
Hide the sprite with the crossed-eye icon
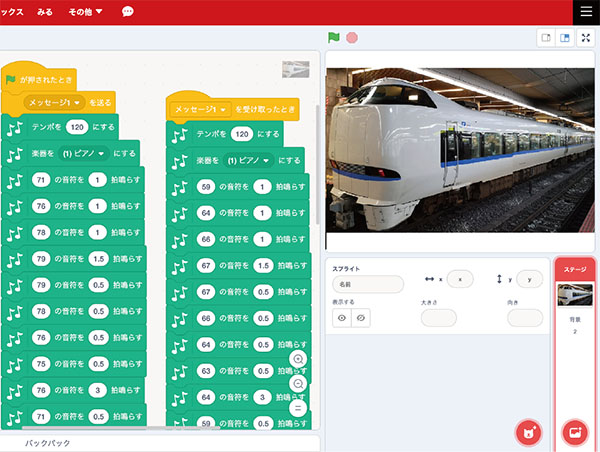(362, 317)
